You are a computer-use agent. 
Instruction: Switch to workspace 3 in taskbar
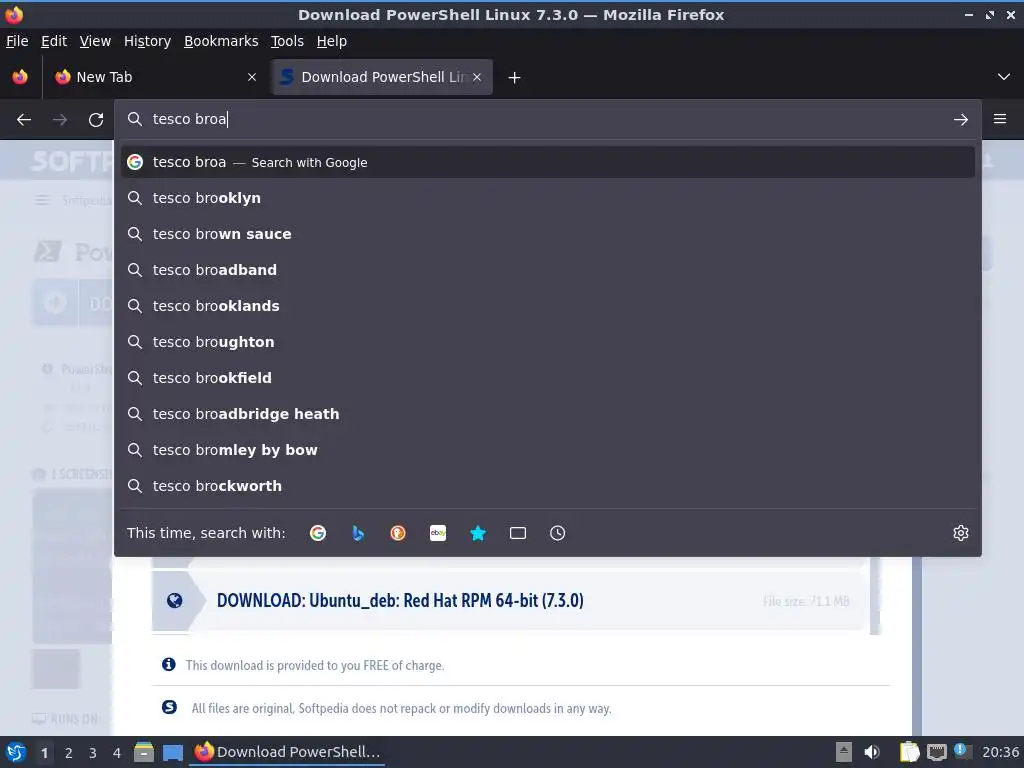[93, 753]
